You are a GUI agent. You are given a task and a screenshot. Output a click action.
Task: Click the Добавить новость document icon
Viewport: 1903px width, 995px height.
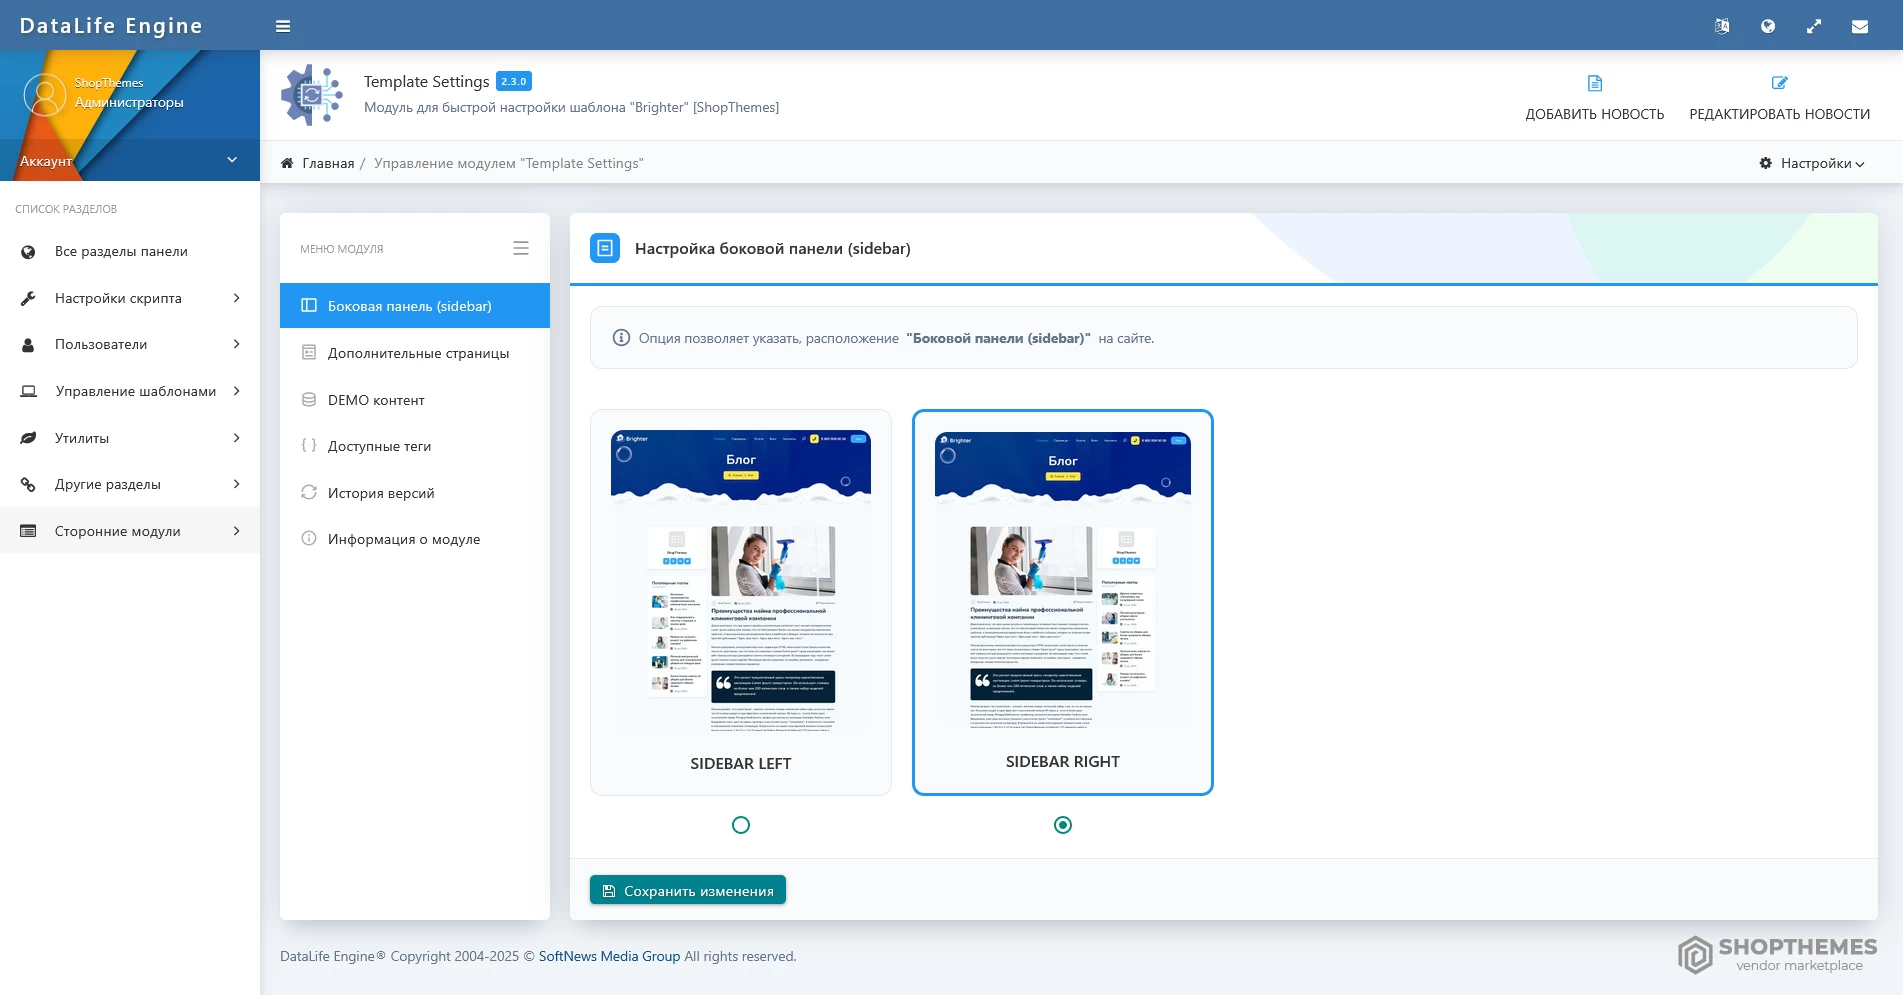(1594, 83)
